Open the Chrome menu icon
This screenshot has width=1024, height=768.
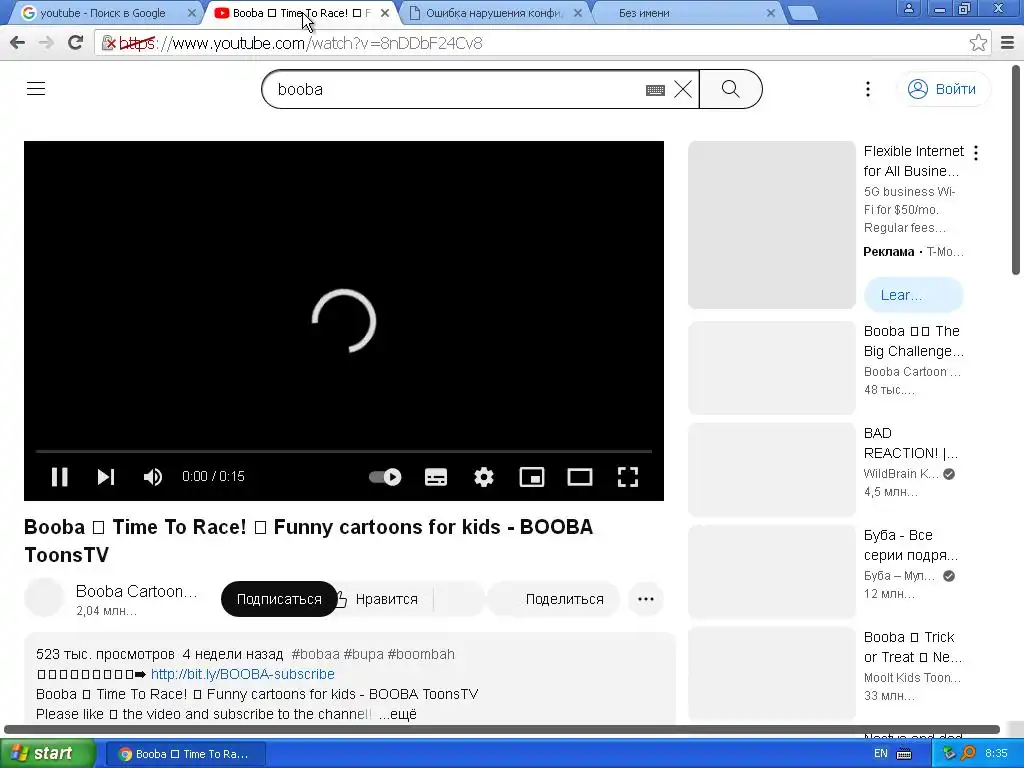[x=1008, y=43]
